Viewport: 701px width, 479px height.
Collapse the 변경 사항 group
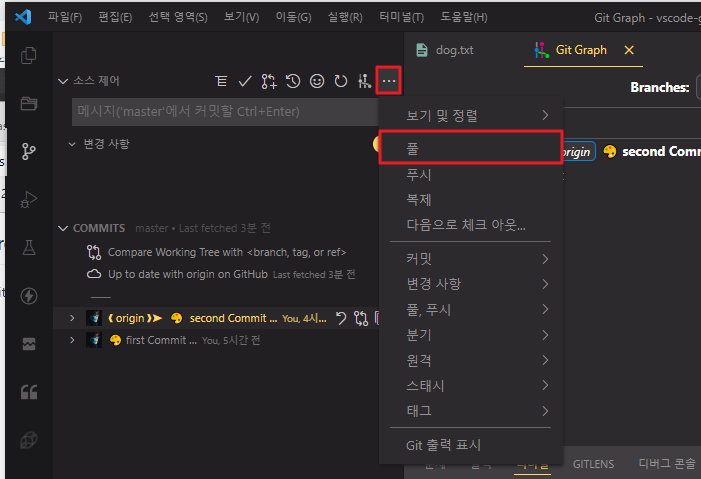[72, 144]
